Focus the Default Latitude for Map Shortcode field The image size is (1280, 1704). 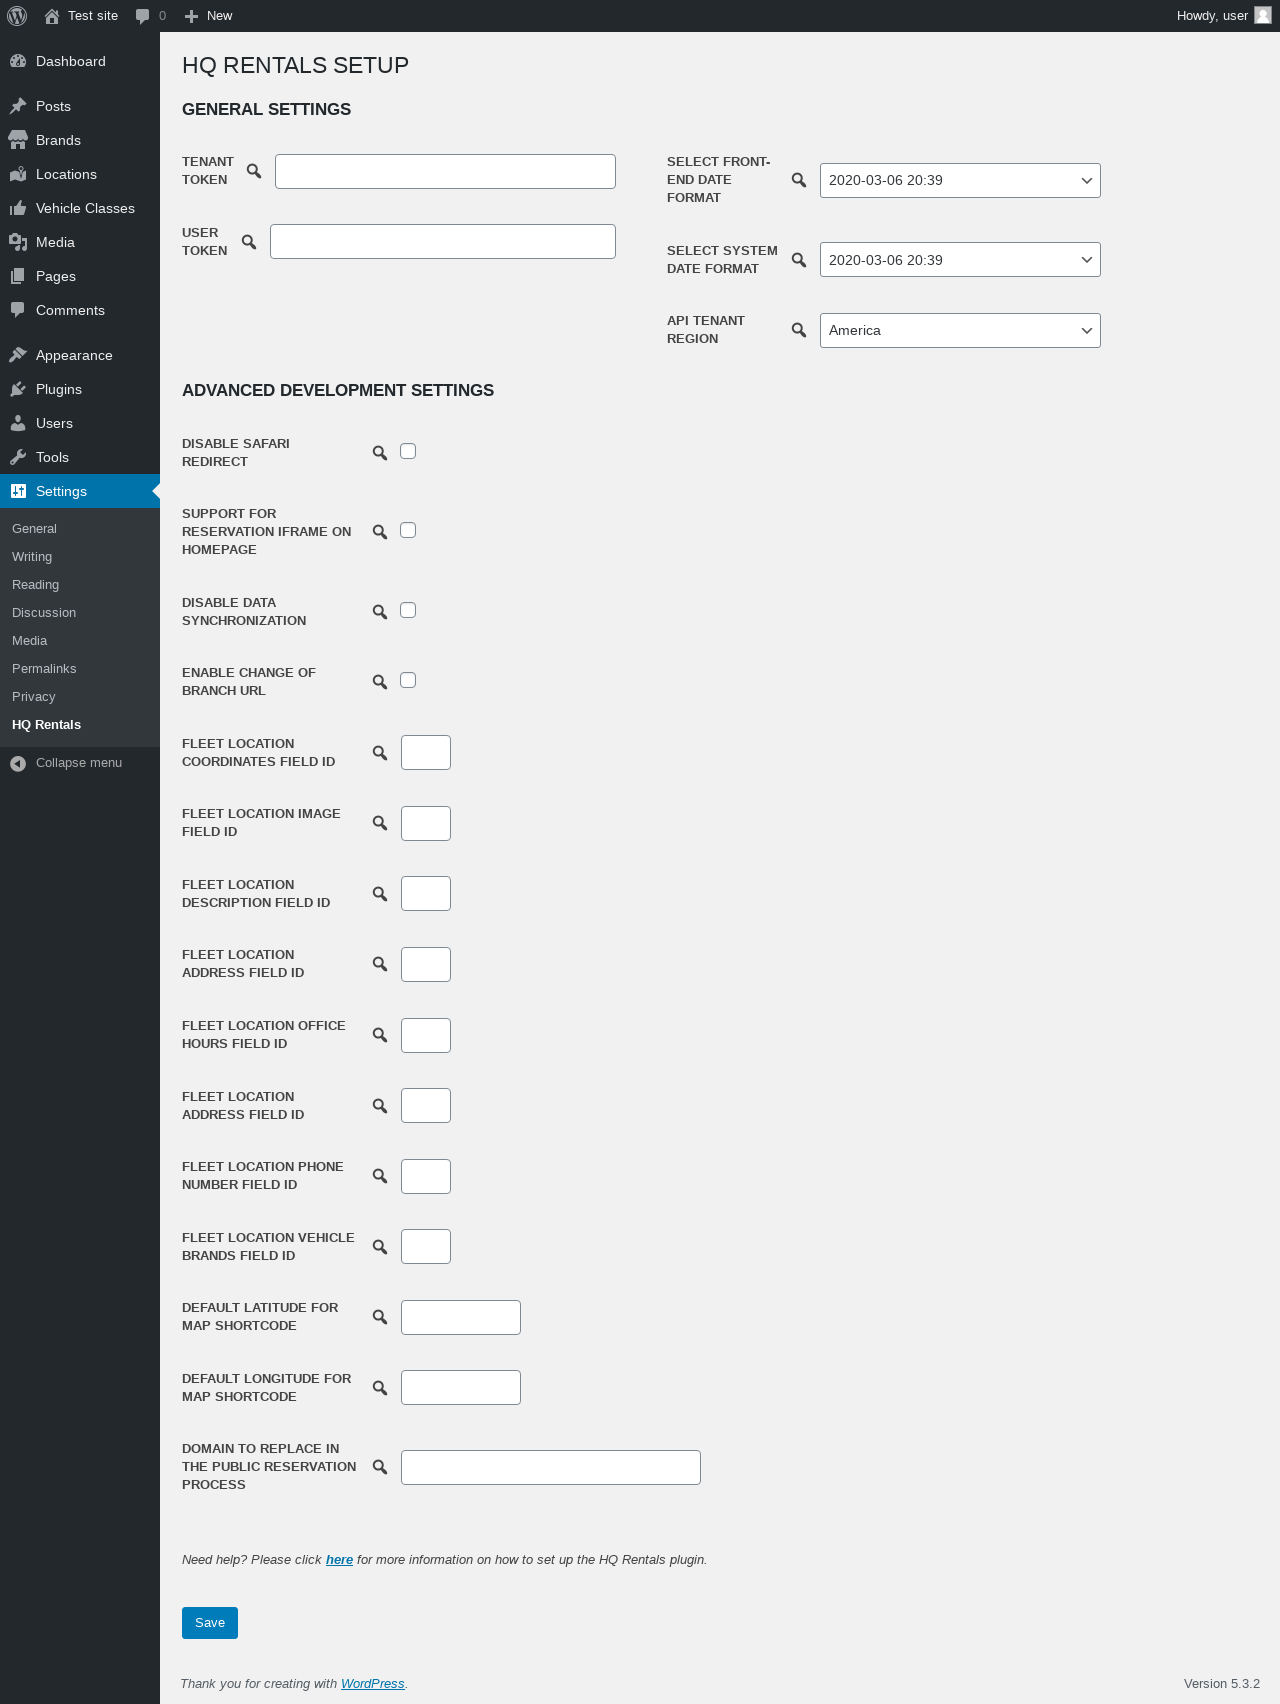click(461, 1318)
